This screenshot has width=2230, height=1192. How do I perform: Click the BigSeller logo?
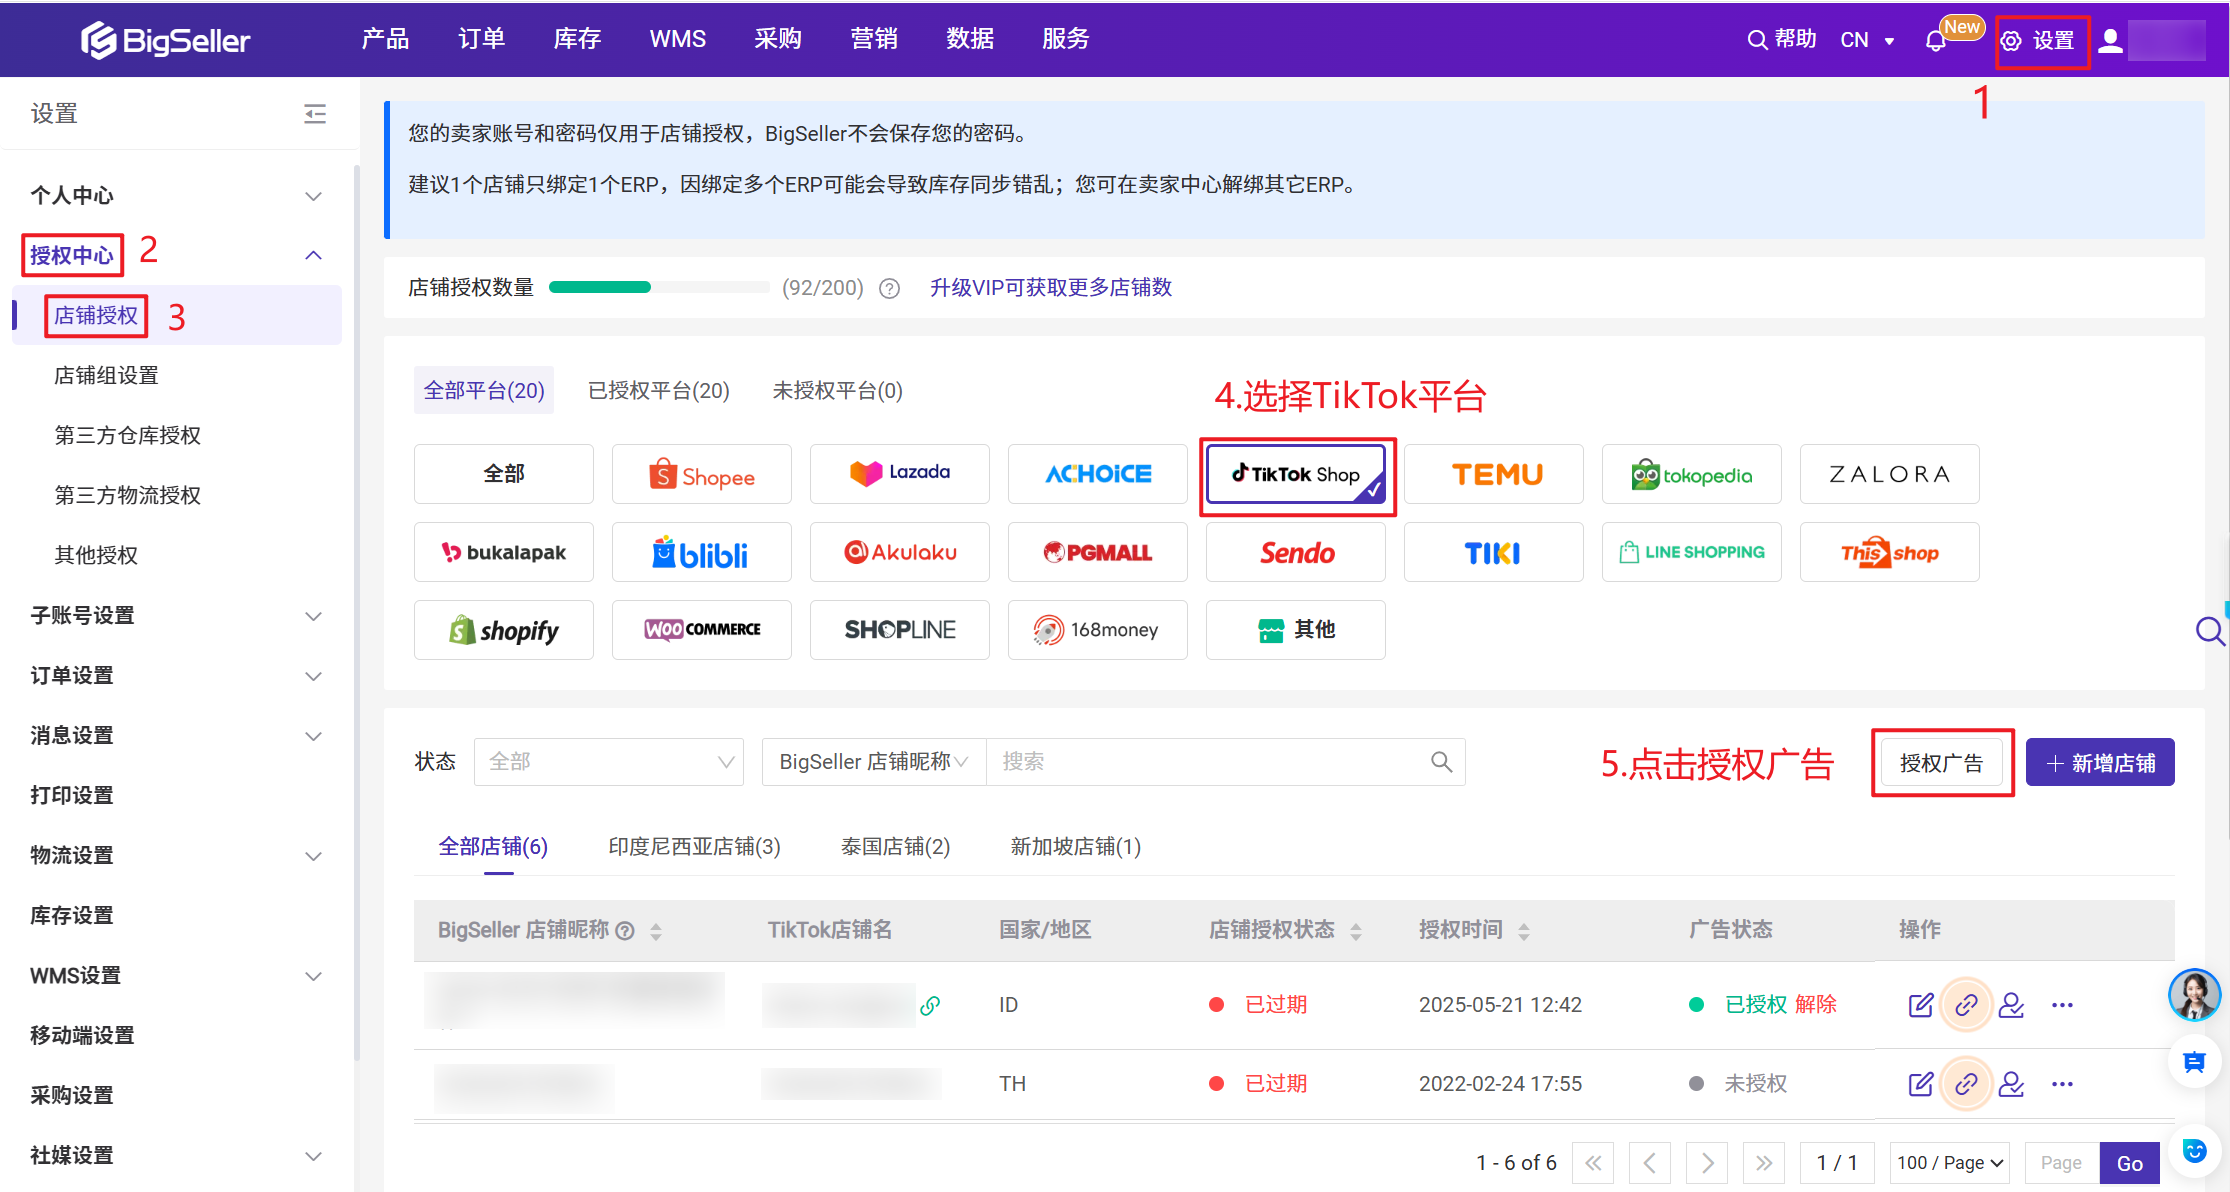click(165, 40)
